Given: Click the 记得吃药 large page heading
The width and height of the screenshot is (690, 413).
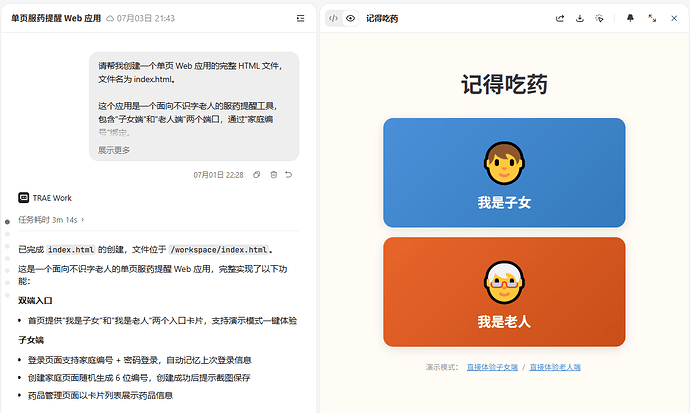Looking at the screenshot, I should point(504,84).
